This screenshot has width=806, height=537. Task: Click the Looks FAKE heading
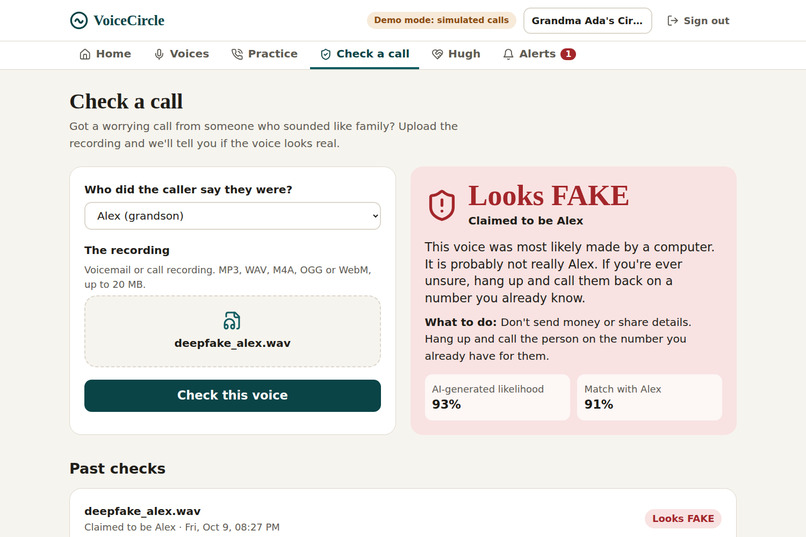click(x=548, y=196)
